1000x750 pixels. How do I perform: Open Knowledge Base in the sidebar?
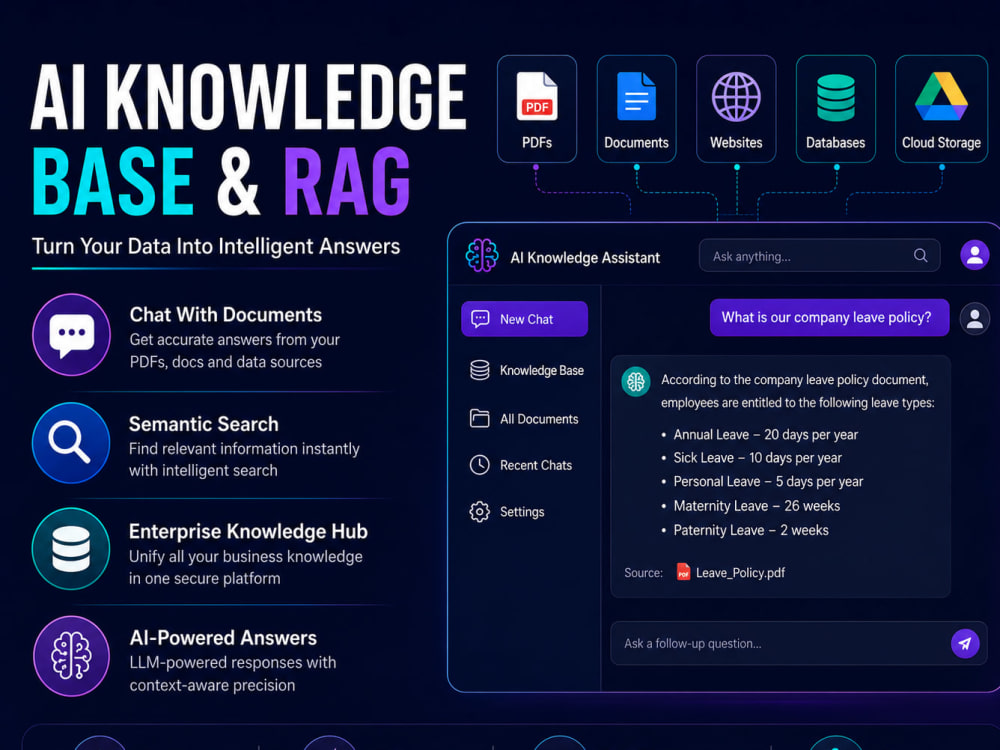[527, 370]
